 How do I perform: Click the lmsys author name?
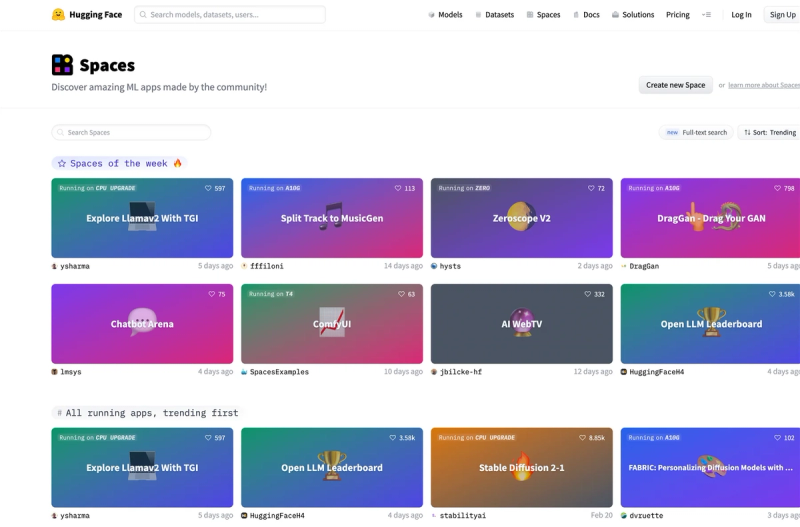coord(71,372)
